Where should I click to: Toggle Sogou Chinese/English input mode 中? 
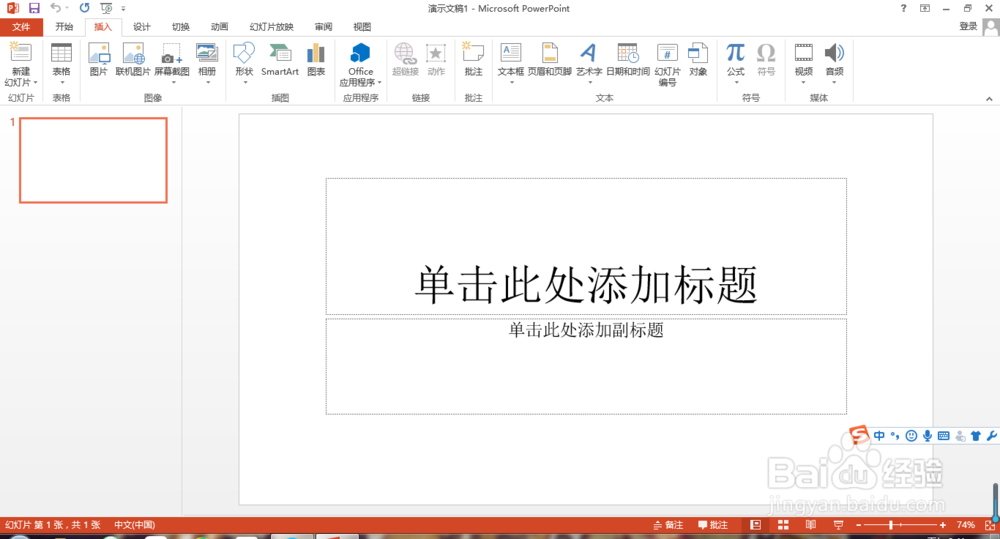[879, 436]
